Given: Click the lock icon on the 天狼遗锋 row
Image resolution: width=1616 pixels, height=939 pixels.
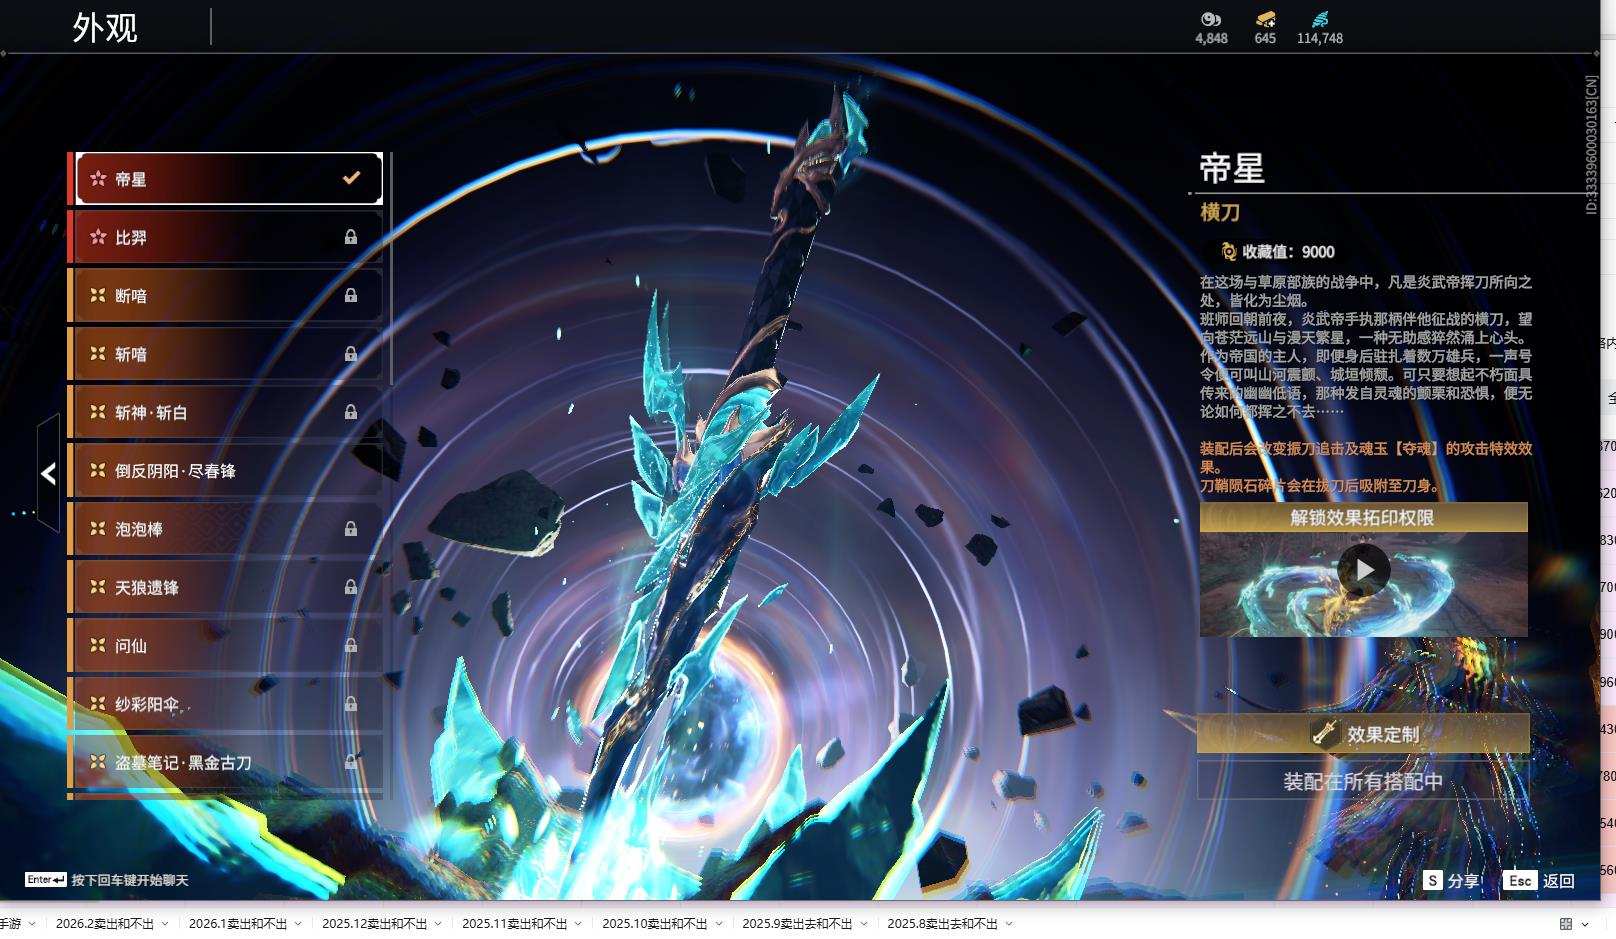Looking at the screenshot, I should point(351,587).
